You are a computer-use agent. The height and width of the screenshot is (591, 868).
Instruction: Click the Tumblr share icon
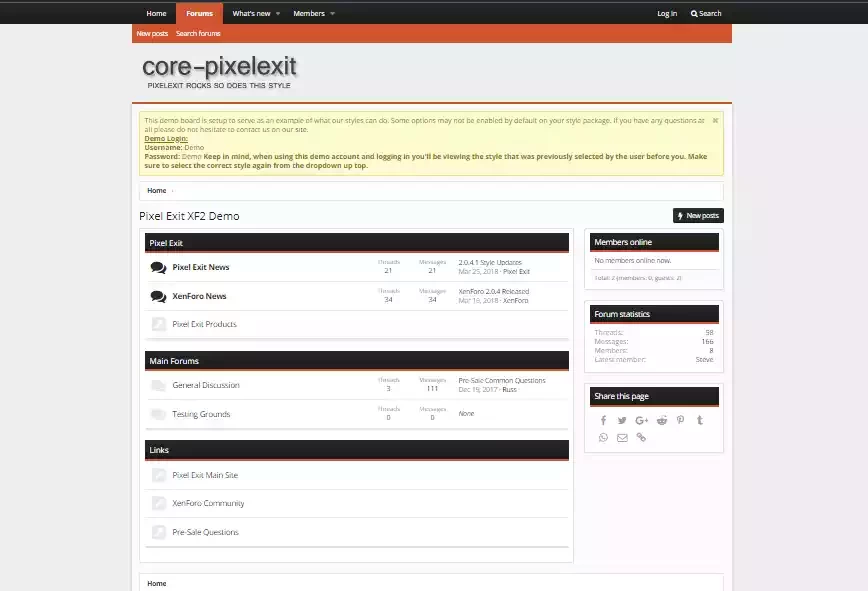click(700, 420)
